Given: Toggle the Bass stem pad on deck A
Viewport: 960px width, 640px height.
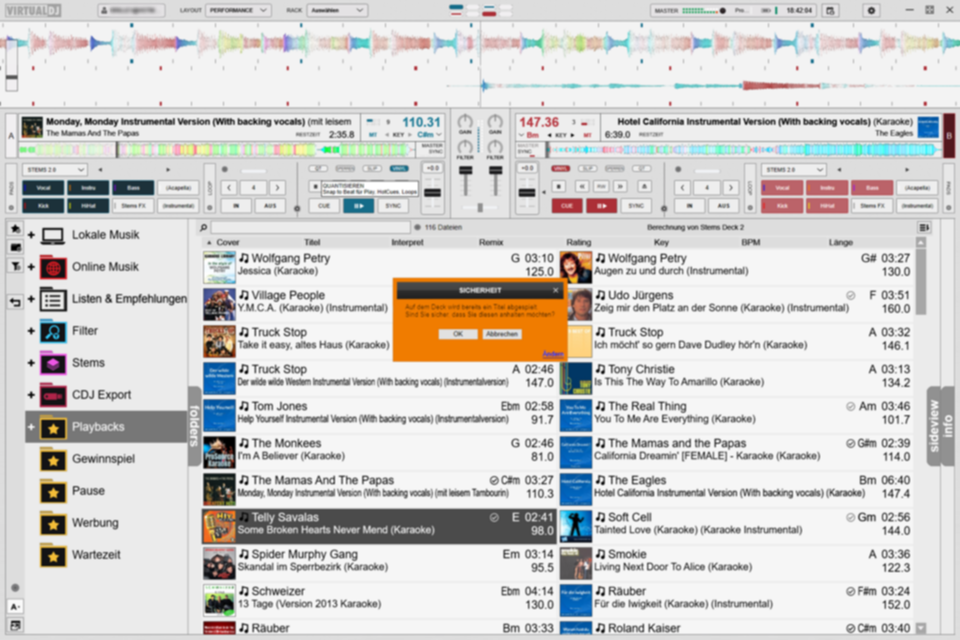Looking at the screenshot, I should 133,188.
